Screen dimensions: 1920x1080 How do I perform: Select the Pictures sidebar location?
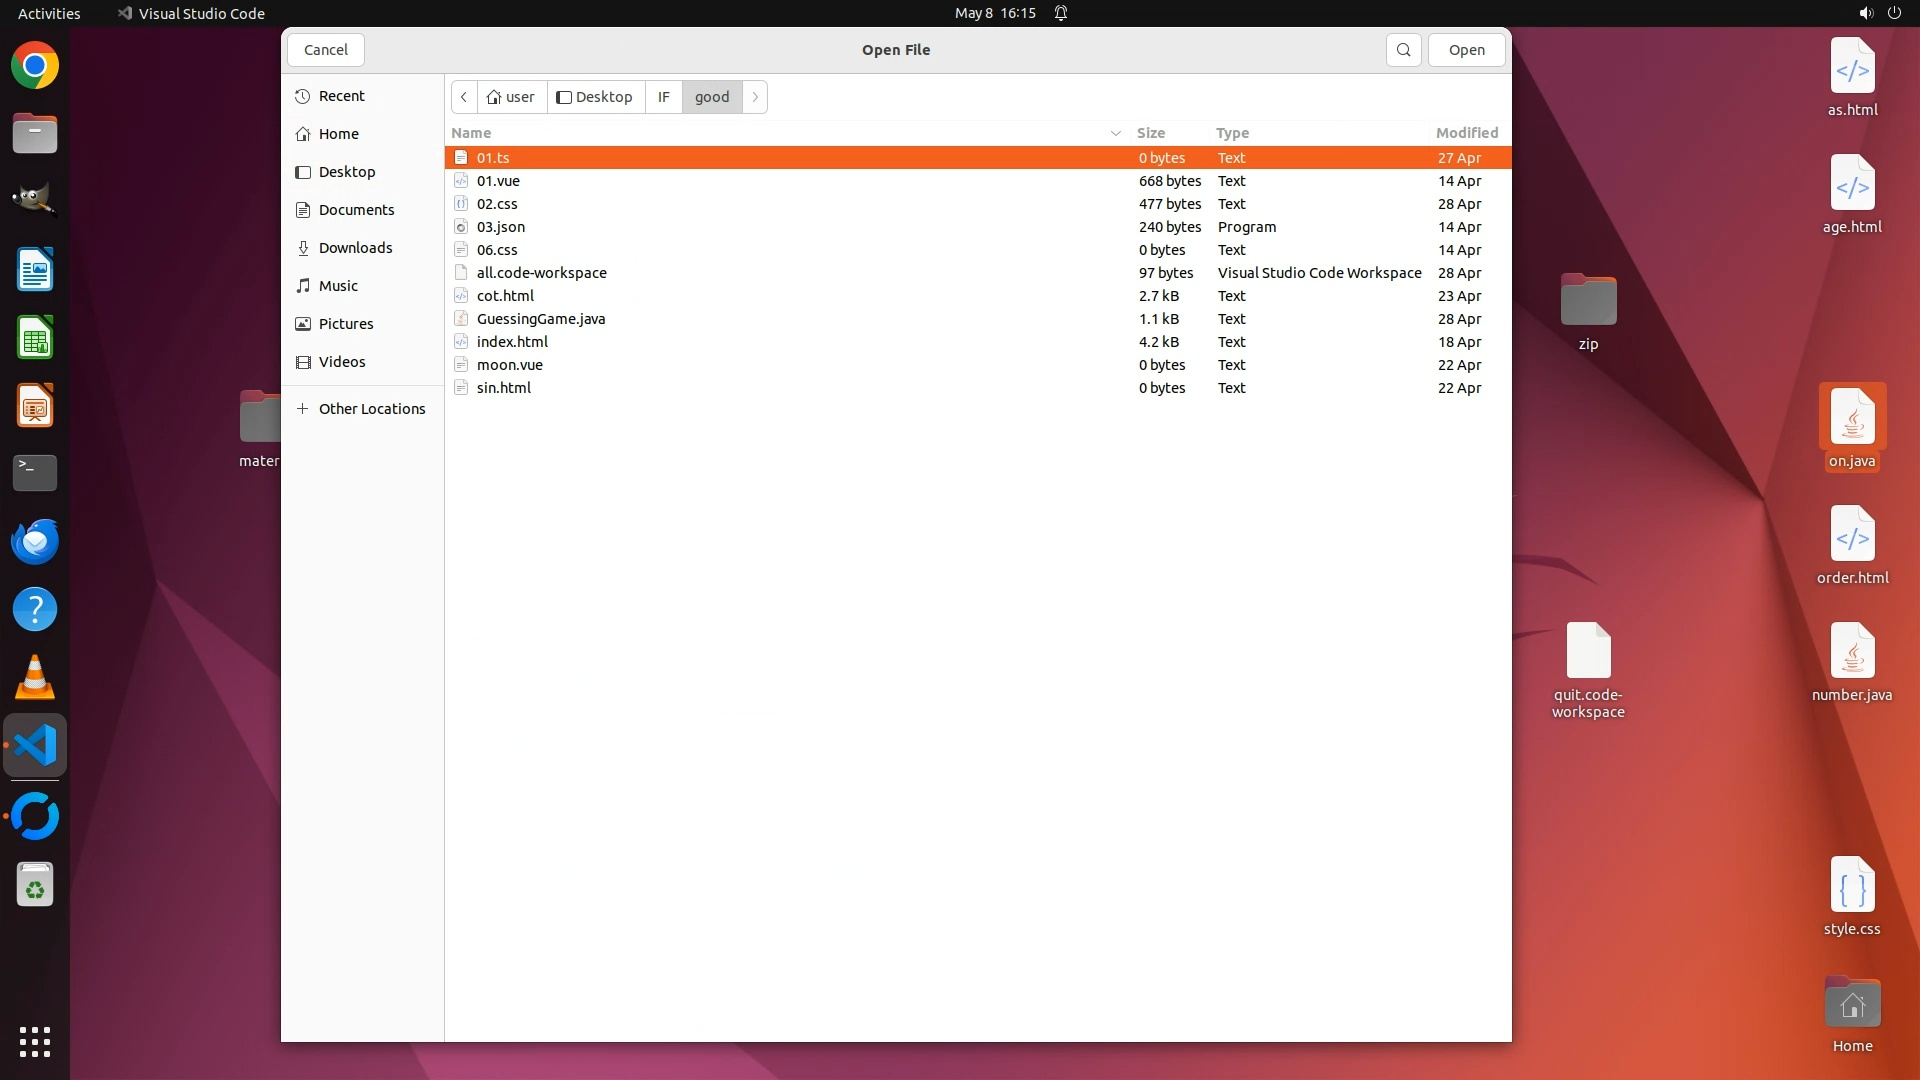pos(346,324)
